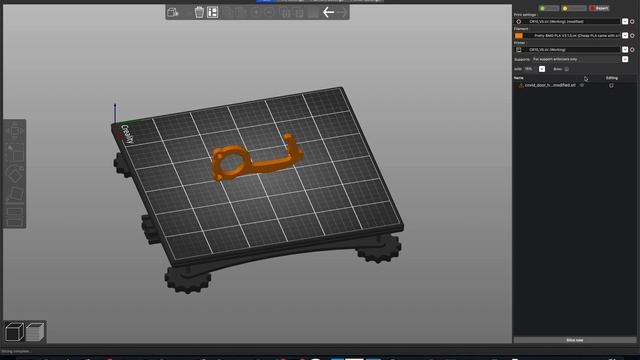Screen dimensions: 640x360
Task: Click the editing icon for covid_door object
Action: pyautogui.click(x=611, y=85)
